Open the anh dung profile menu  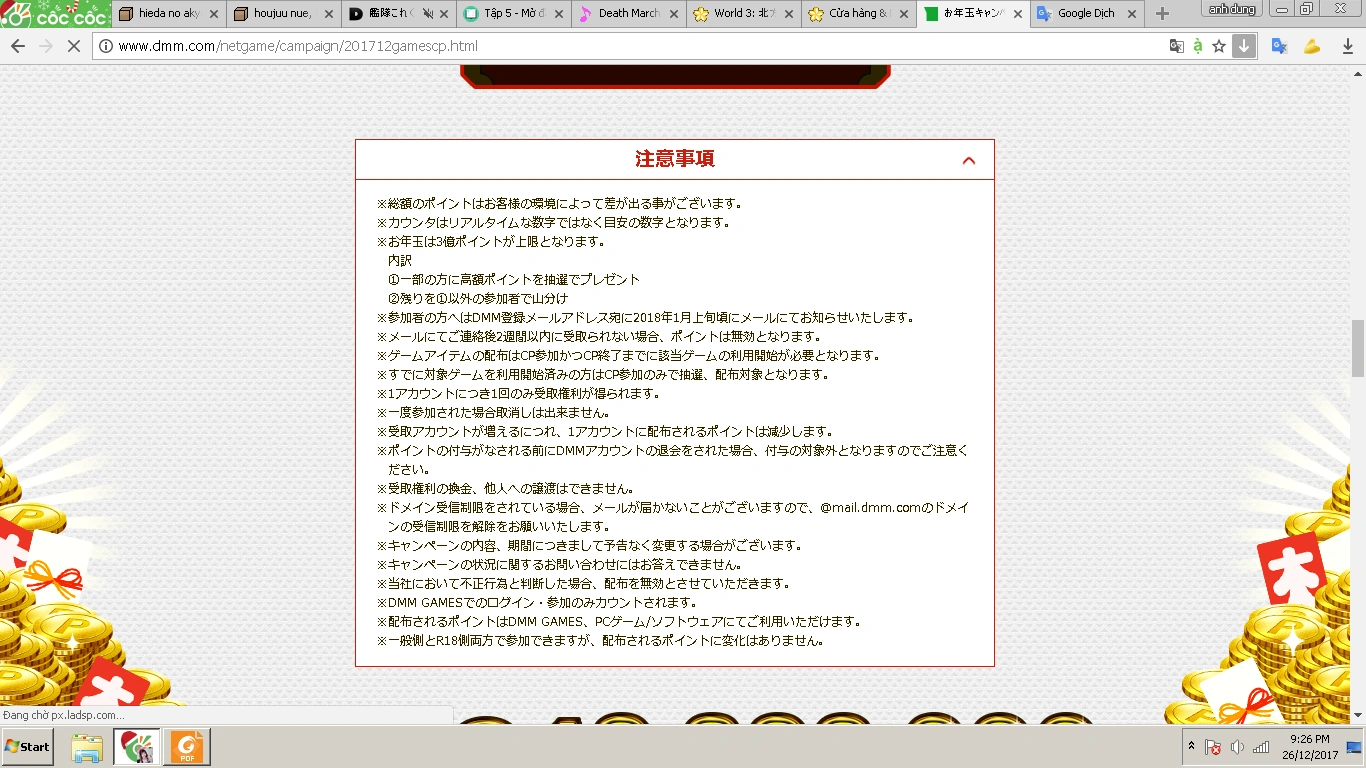click(x=1232, y=9)
